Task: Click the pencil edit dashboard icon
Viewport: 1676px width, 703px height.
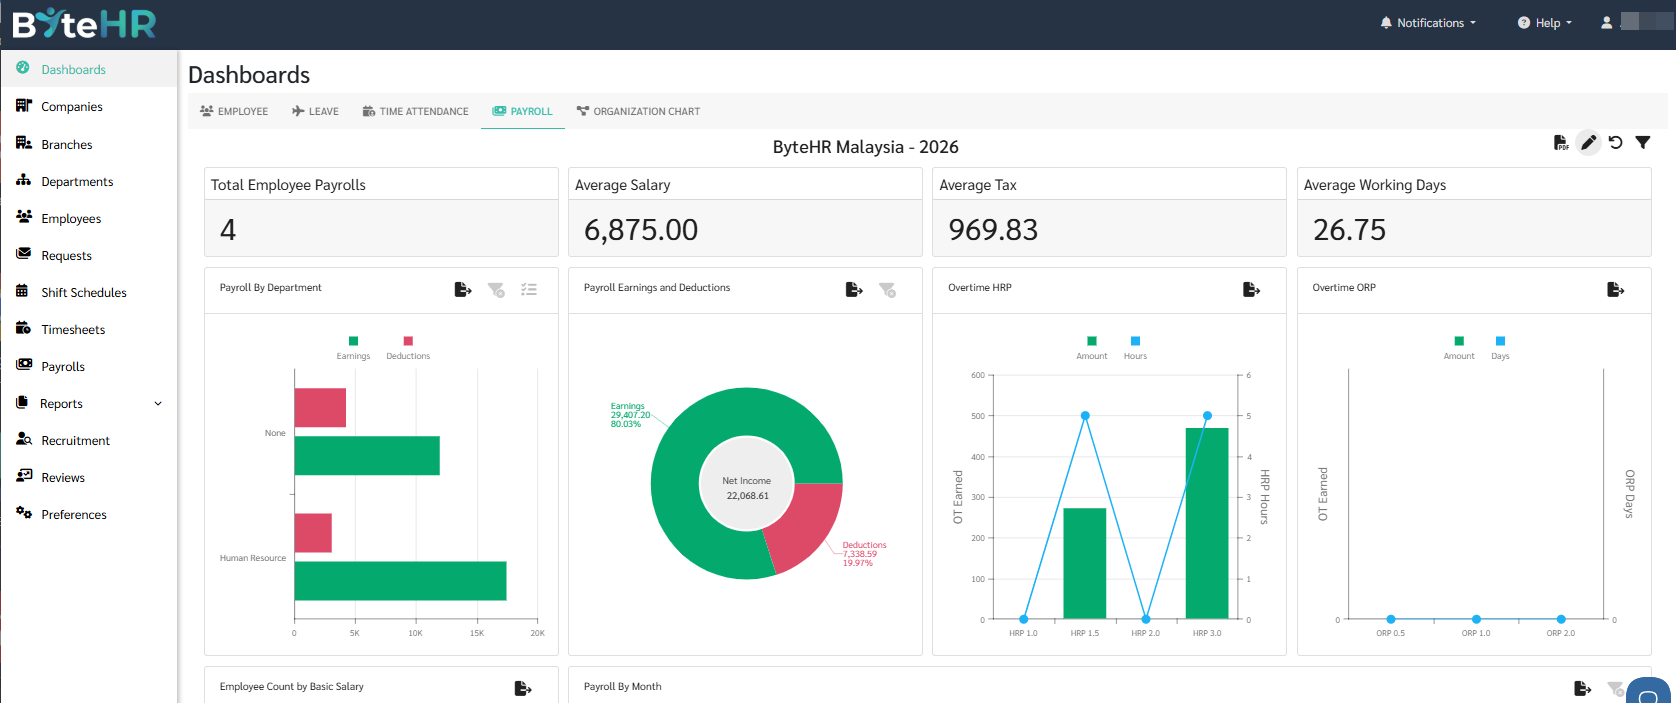Action: (x=1588, y=143)
